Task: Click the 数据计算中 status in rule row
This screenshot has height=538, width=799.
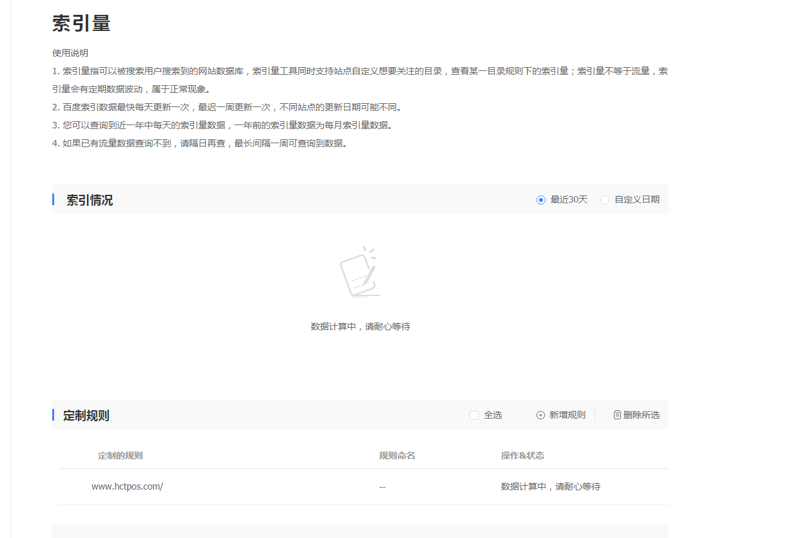Action: click(550, 487)
